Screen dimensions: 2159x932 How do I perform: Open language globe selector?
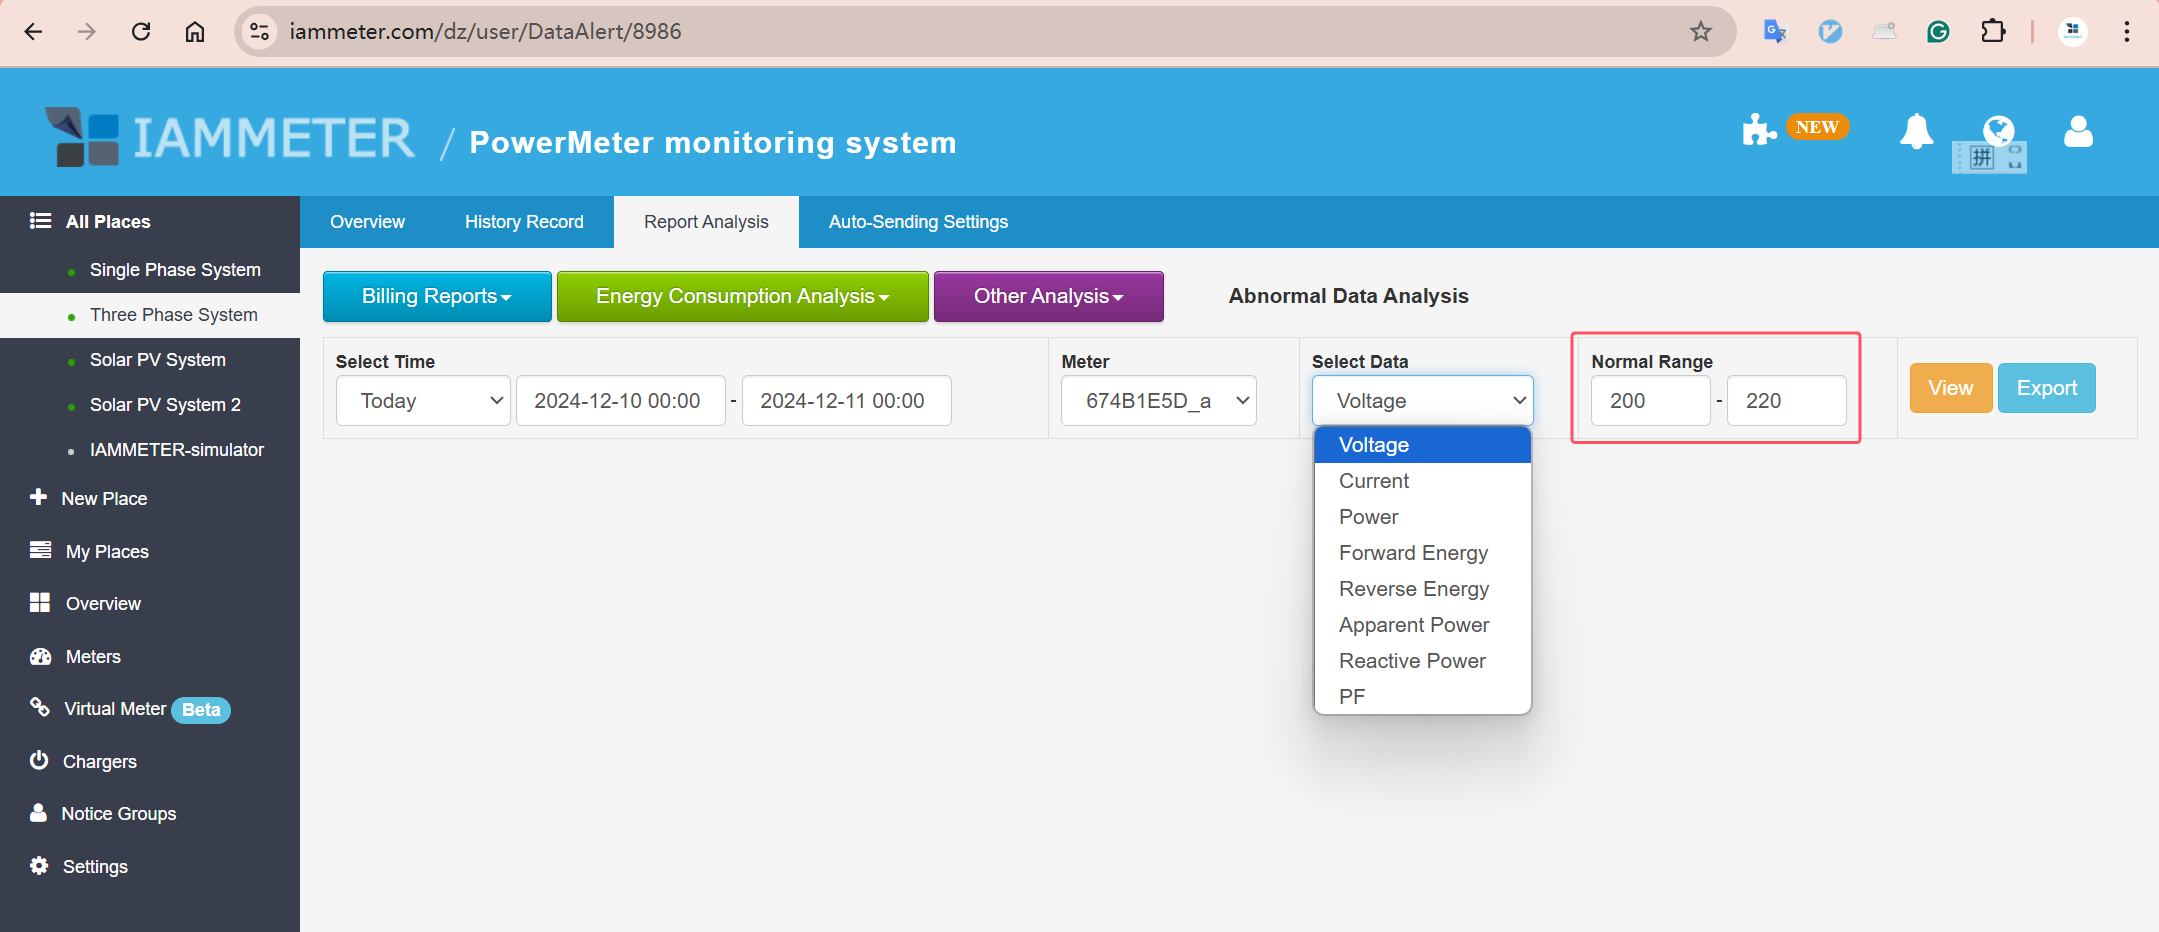click(x=1999, y=130)
